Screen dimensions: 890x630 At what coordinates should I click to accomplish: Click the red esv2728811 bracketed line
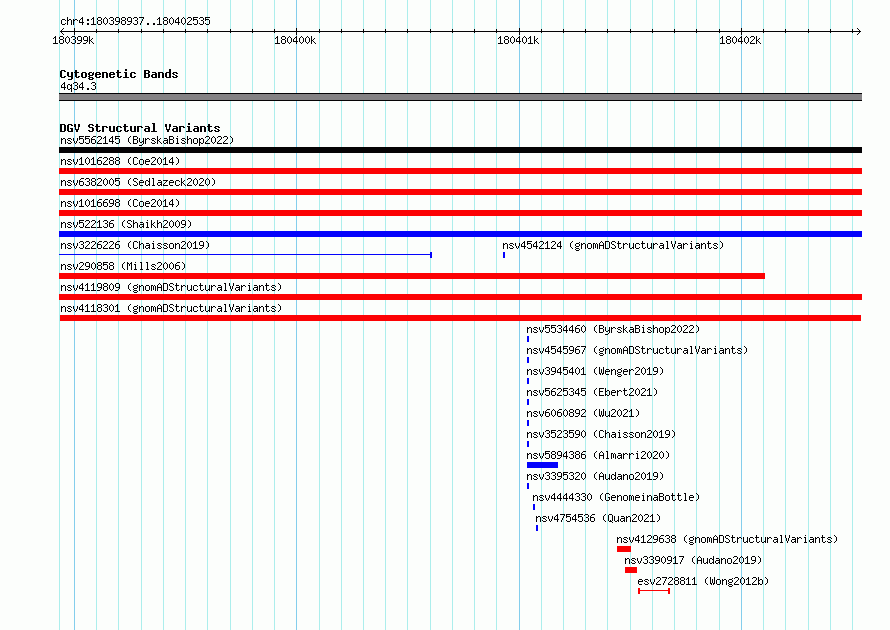click(654, 591)
